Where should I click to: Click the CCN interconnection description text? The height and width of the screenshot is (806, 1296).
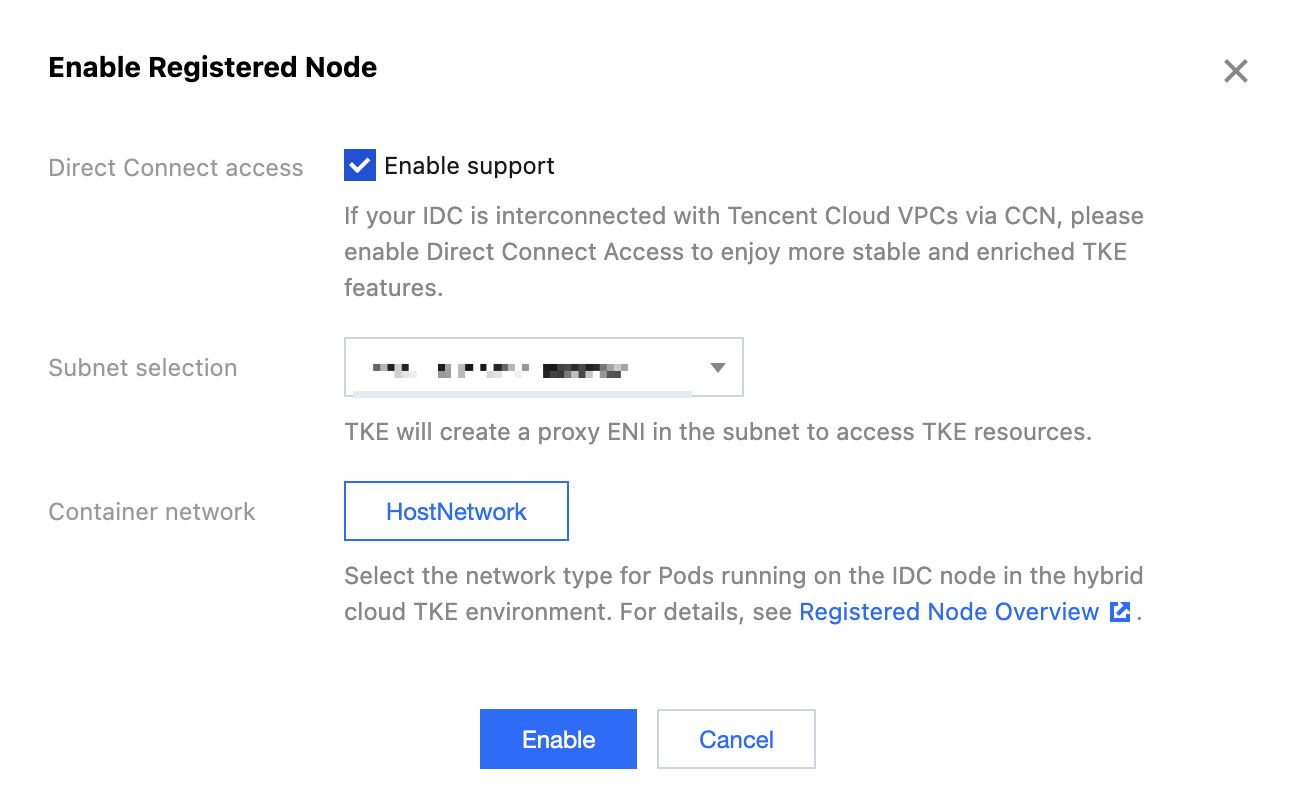pyautogui.click(x=743, y=252)
